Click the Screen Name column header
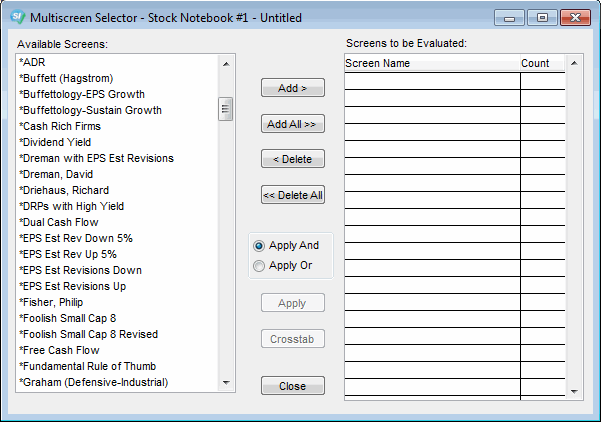The image size is (601, 422). tap(432, 63)
